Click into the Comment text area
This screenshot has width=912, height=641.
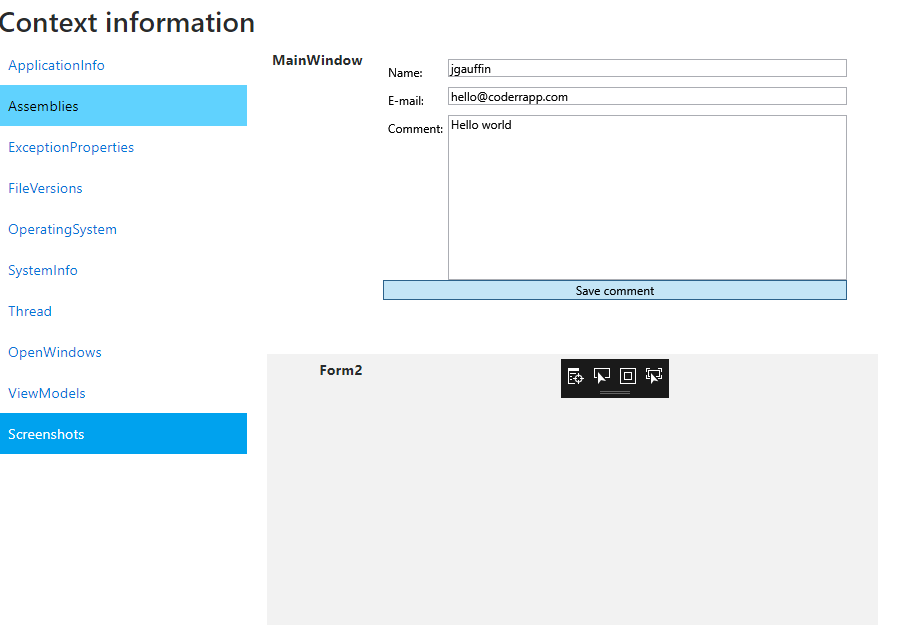(x=647, y=197)
